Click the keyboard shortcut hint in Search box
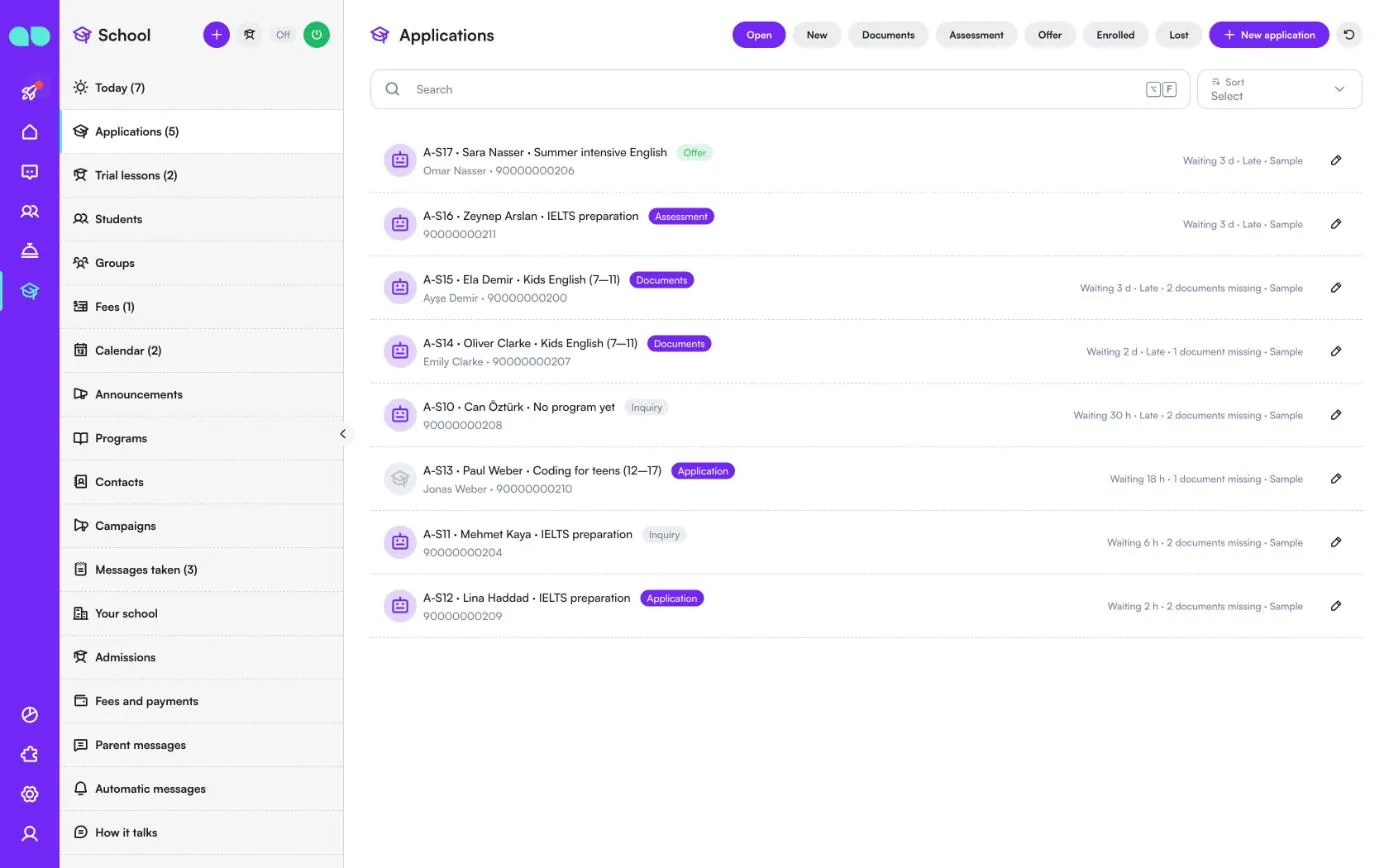The height and width of the screenshot is (868, 1389). [x=1161, y=89]
